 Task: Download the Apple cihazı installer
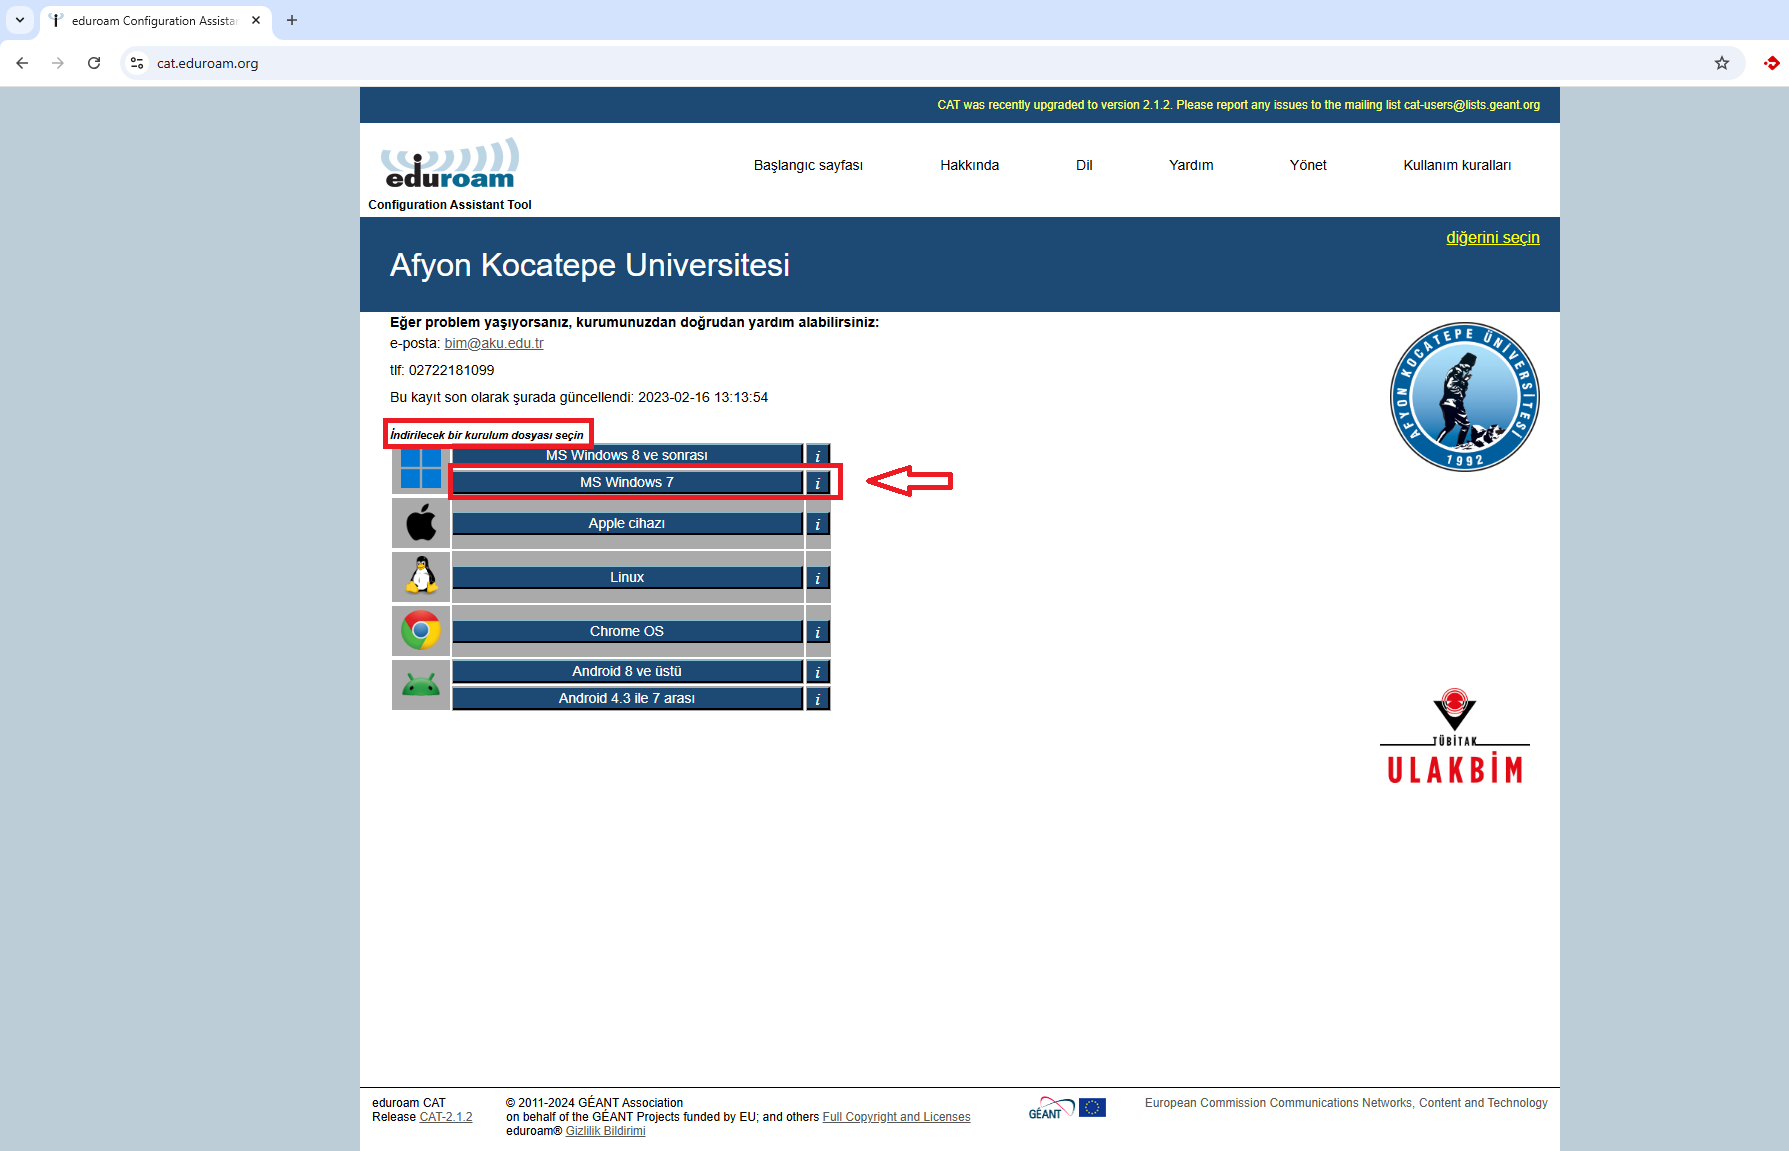[627, 524]
